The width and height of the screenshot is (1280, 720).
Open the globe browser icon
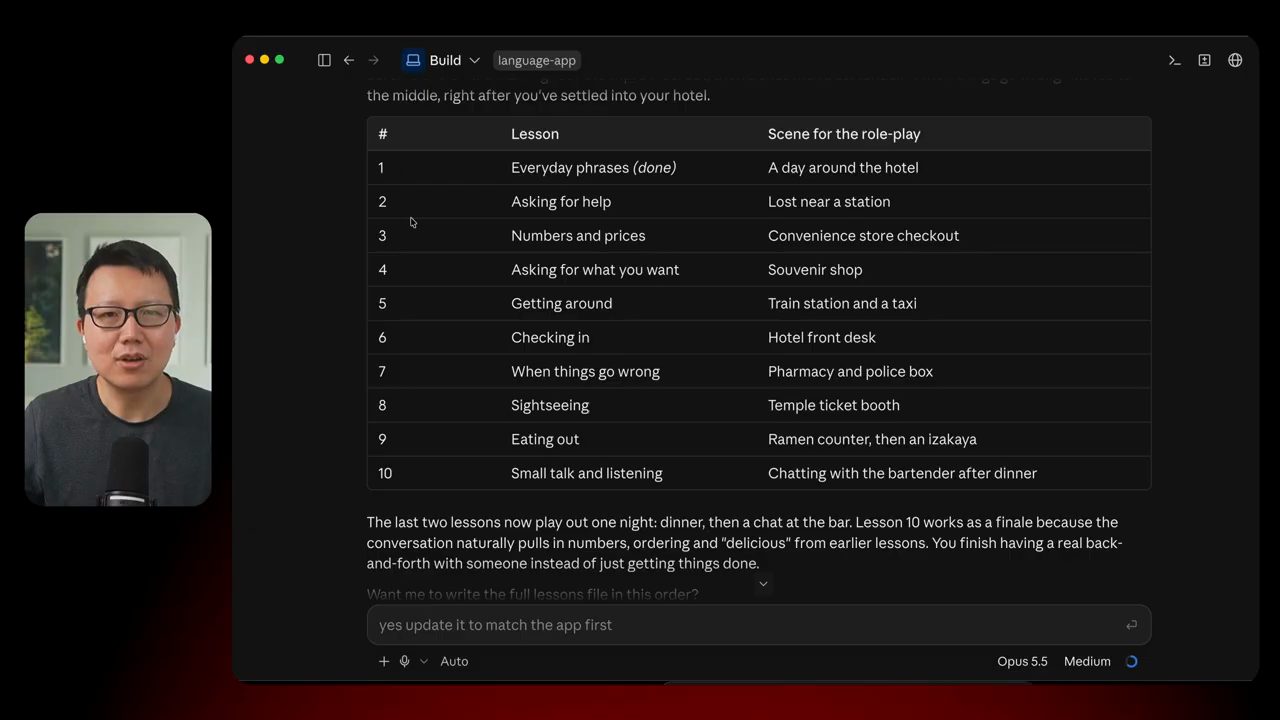[x=1236, y=60]
